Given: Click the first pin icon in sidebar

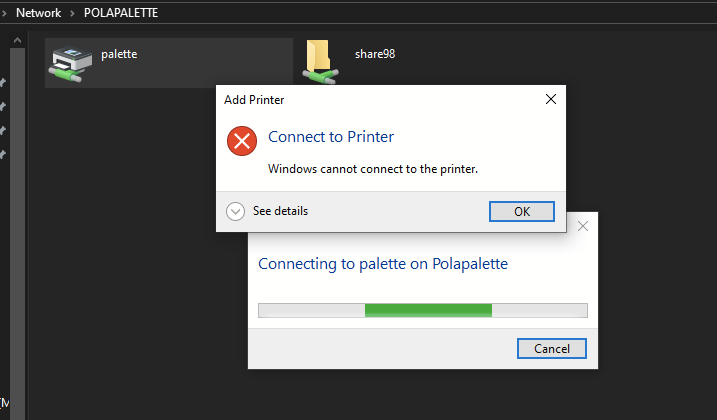Looking at the screenshot, I should coord(3,83).
